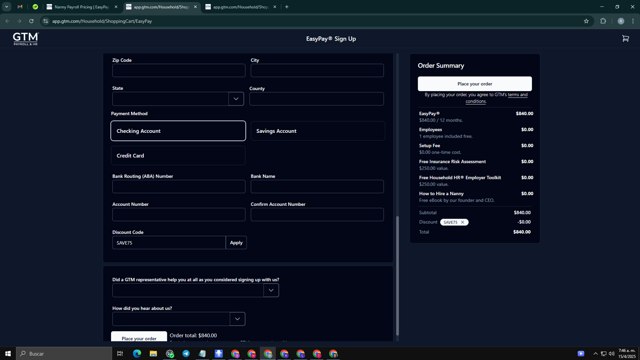Click the GTM logo in the header
This screenshot has width=640, height=360.
[x=25, y=39]
